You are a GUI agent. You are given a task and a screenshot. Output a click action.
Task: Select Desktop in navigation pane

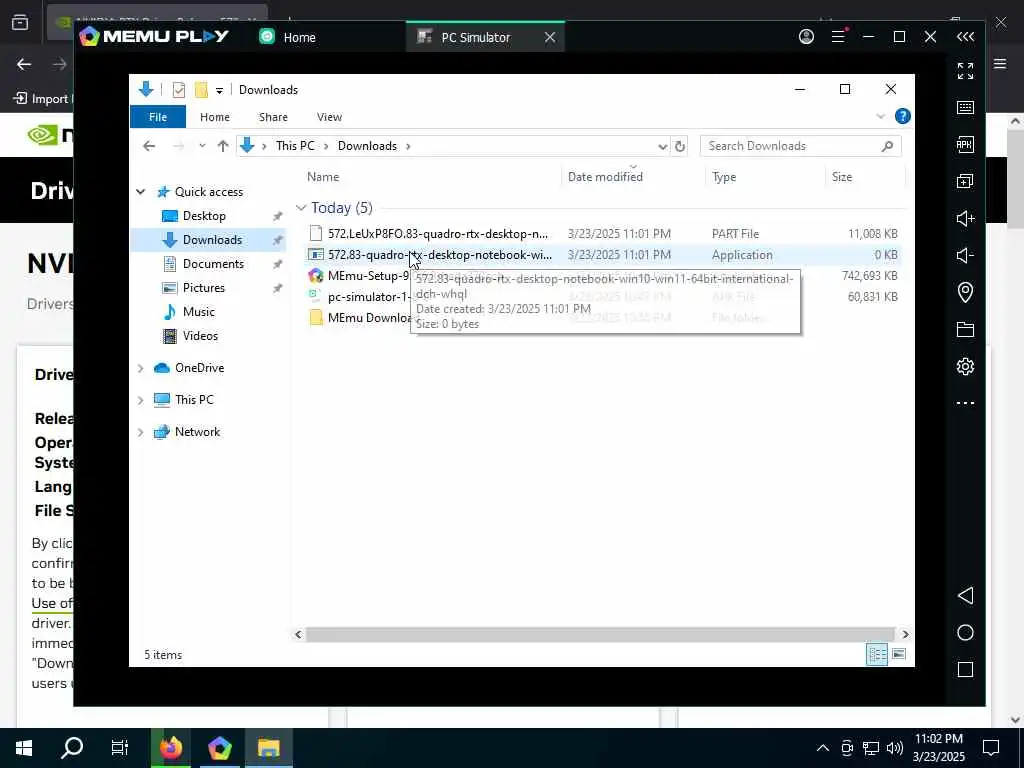[x=204, y=216]
